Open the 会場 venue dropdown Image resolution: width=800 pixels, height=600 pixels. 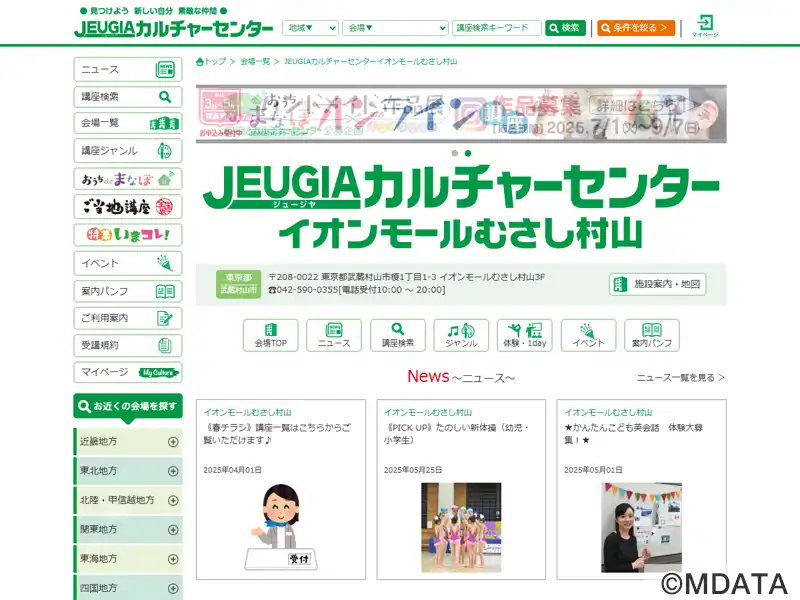(x=395, y=28)
